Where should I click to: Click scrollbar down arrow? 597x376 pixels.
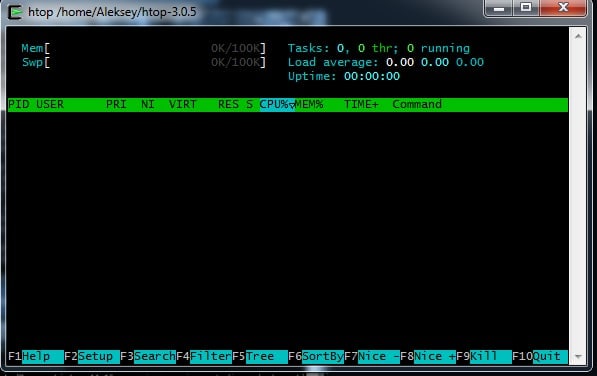[x=578, y=357]
